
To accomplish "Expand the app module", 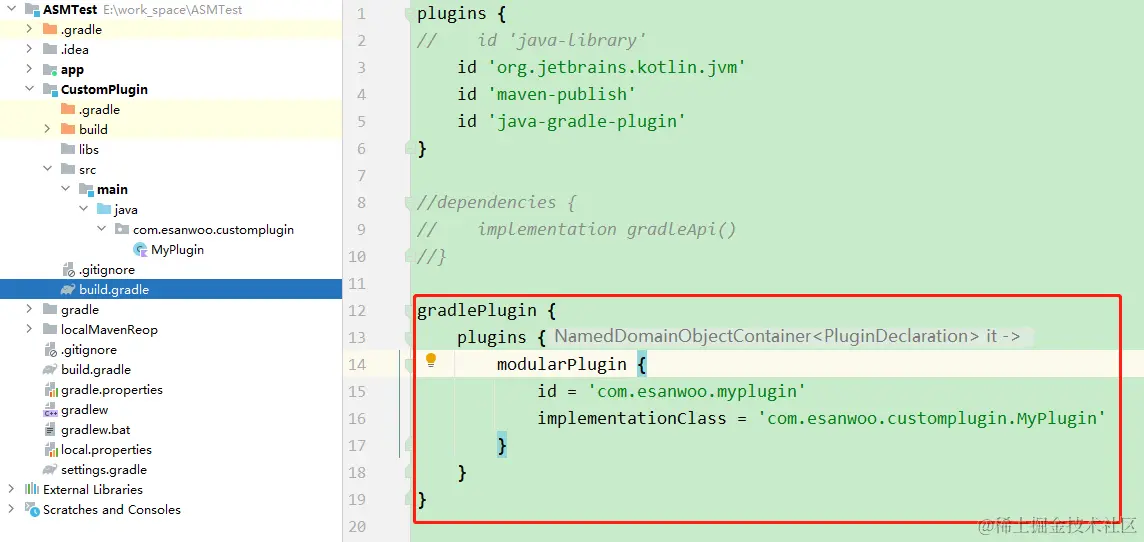I will coord(29,69).
